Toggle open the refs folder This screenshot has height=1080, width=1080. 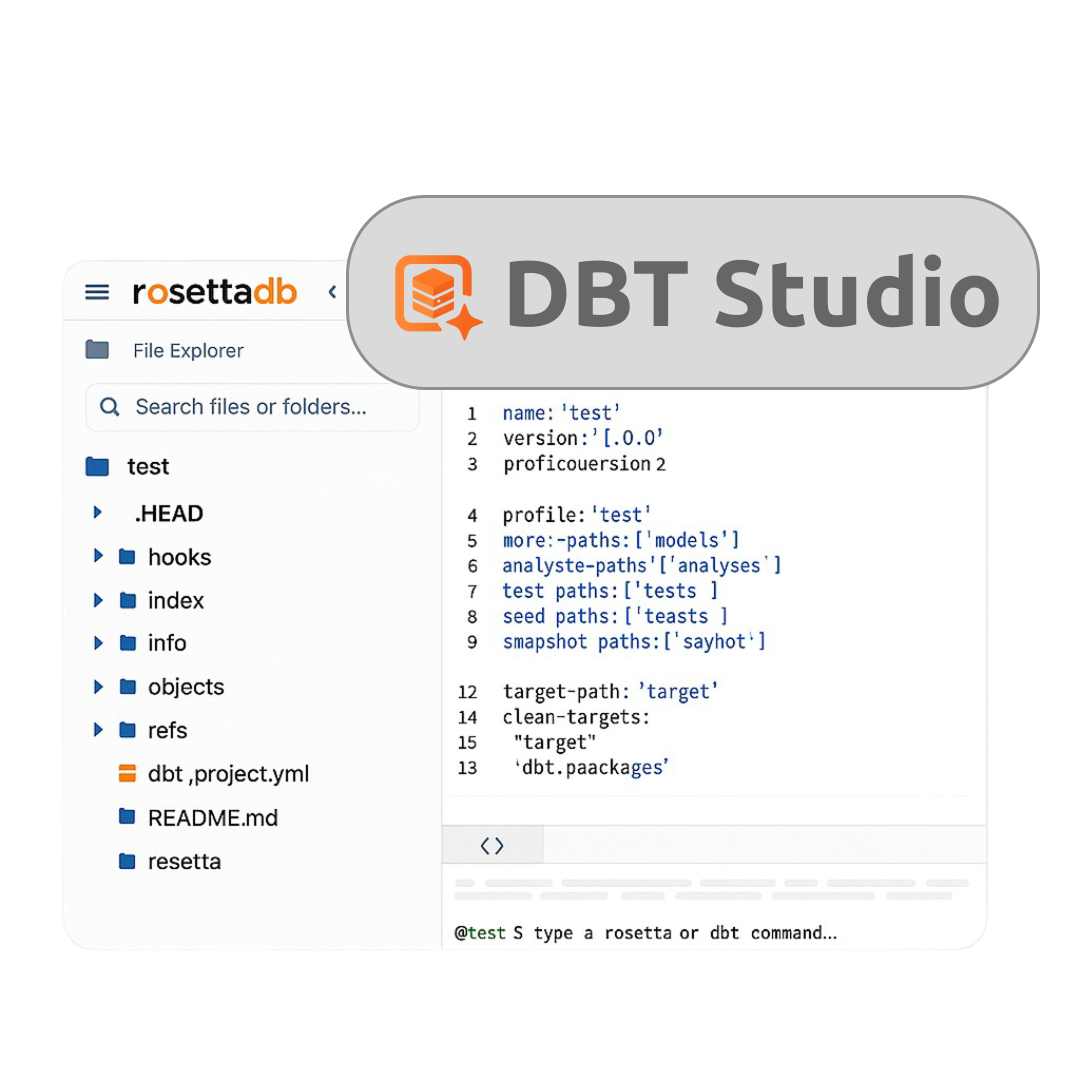[97, 730]
